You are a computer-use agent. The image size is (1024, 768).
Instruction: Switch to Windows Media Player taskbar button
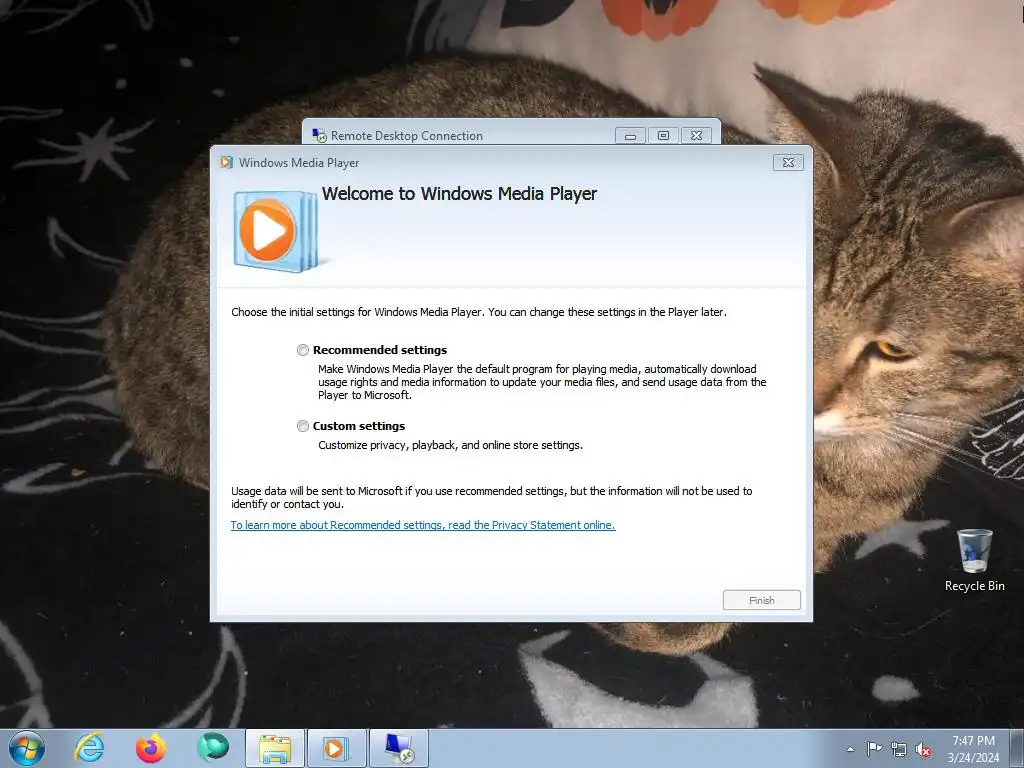[337, 748]
